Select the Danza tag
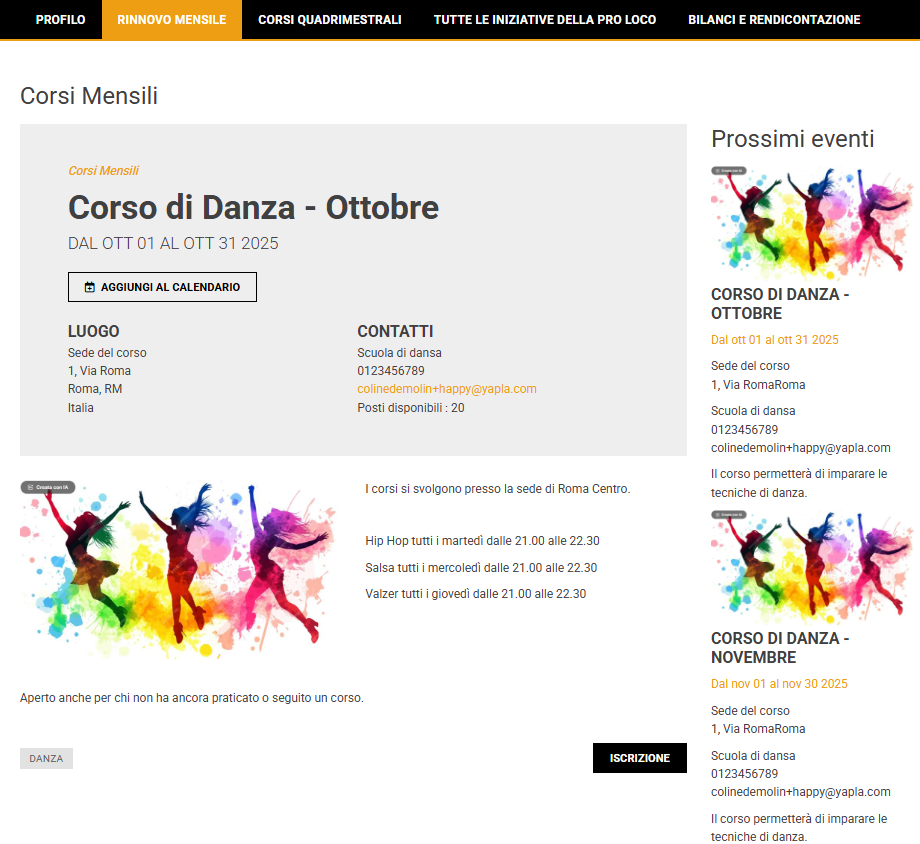The height and width of the screenshot is (844, 920). (46, 759)
